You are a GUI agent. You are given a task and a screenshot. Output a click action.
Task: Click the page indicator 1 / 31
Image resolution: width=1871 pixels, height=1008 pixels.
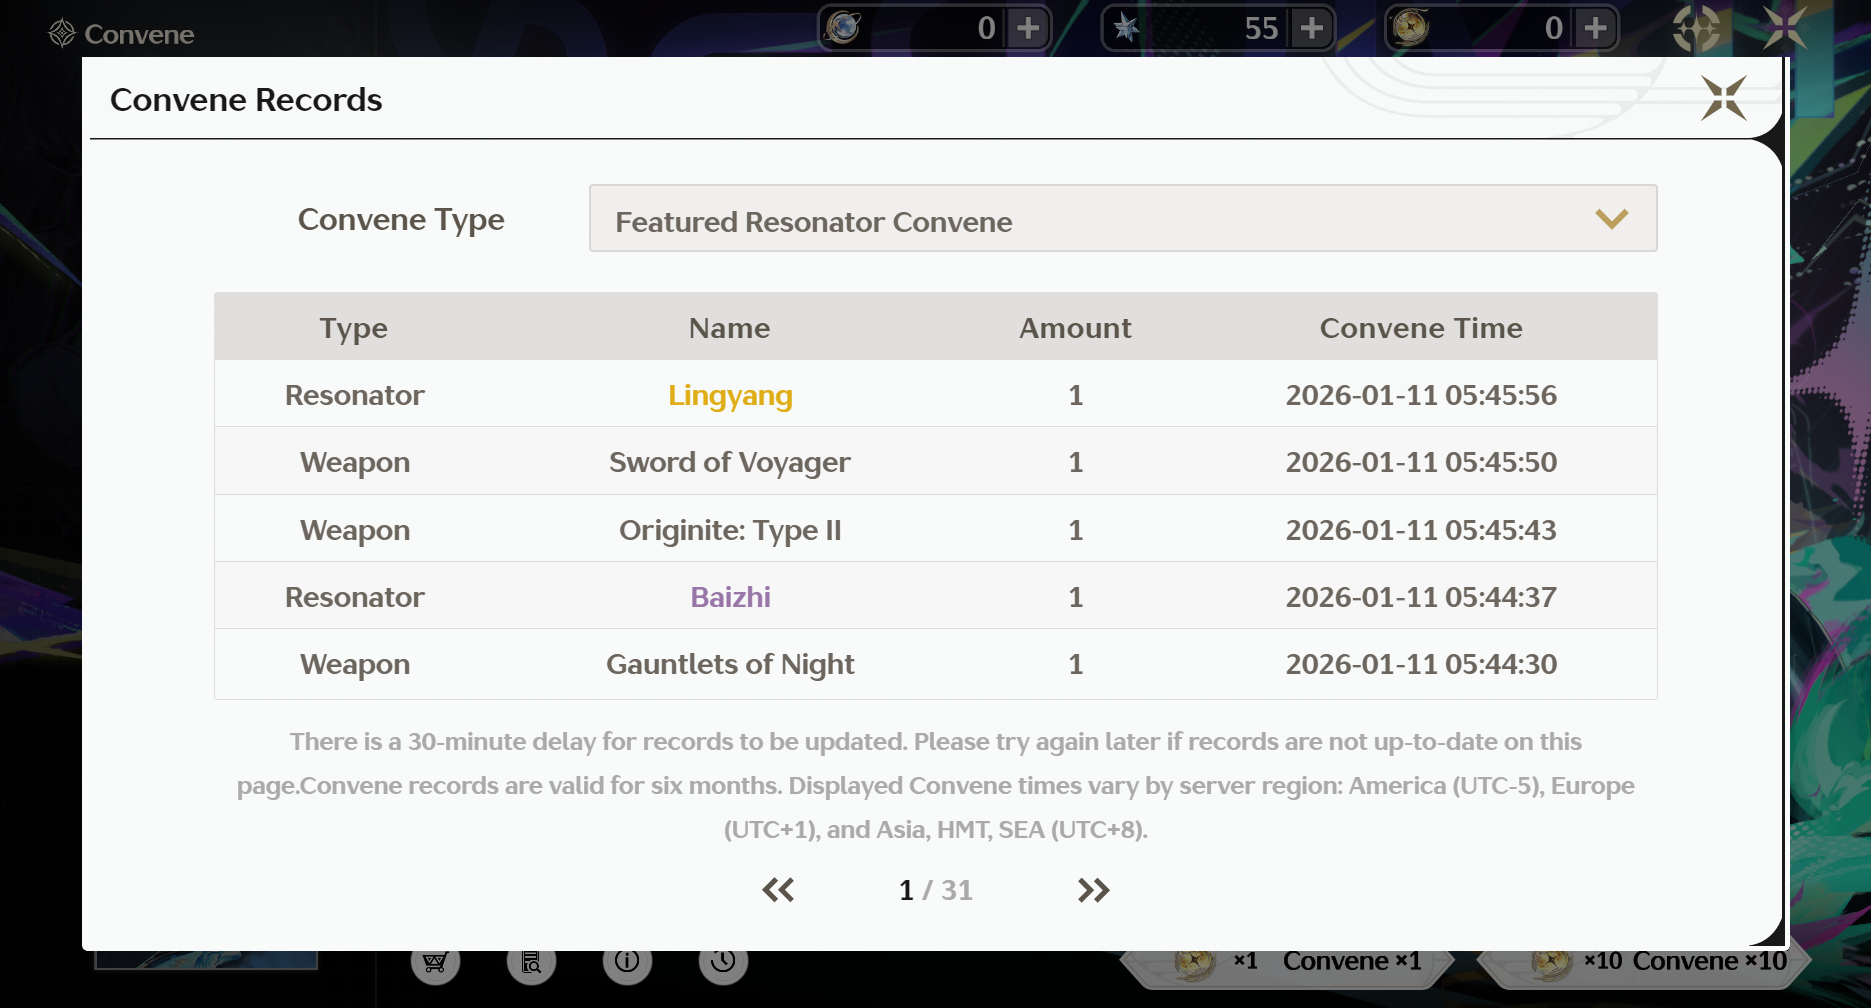point(936,890)
